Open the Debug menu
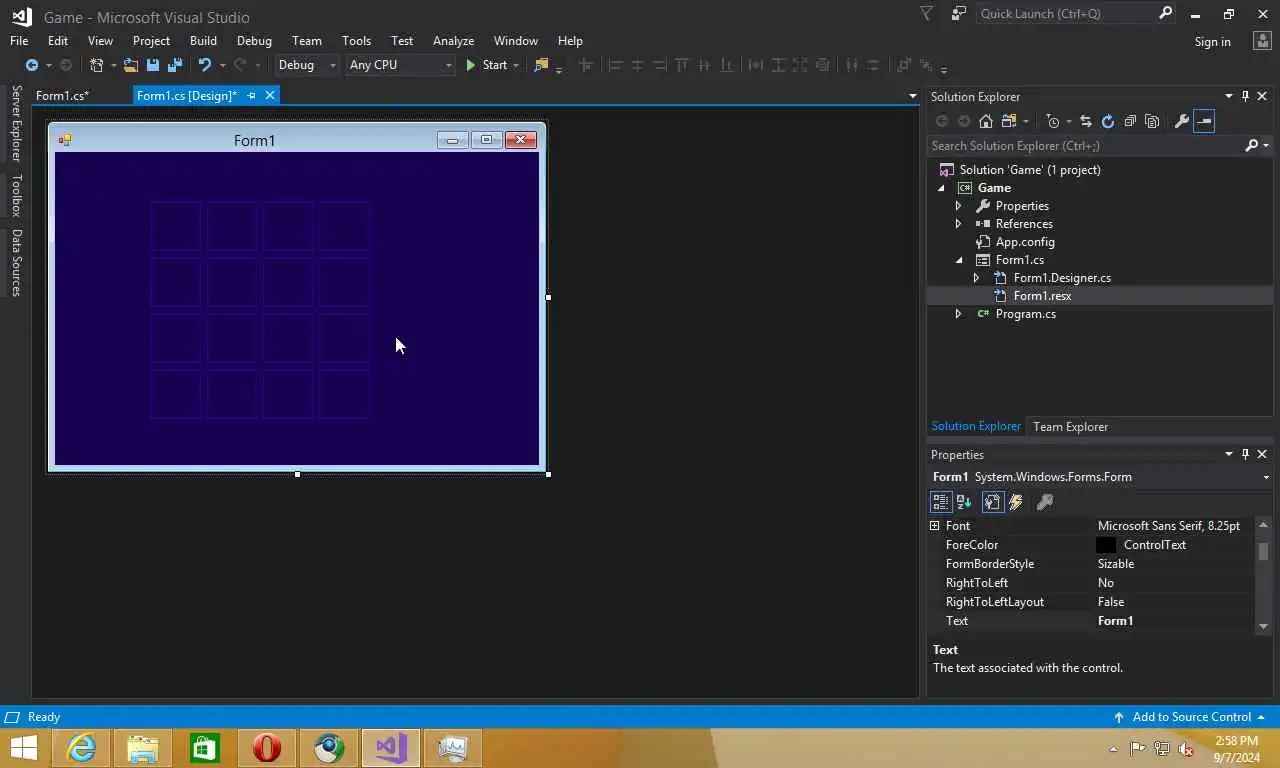The image size is (1280, 768). pyautogui.click(x=254, y=41)
